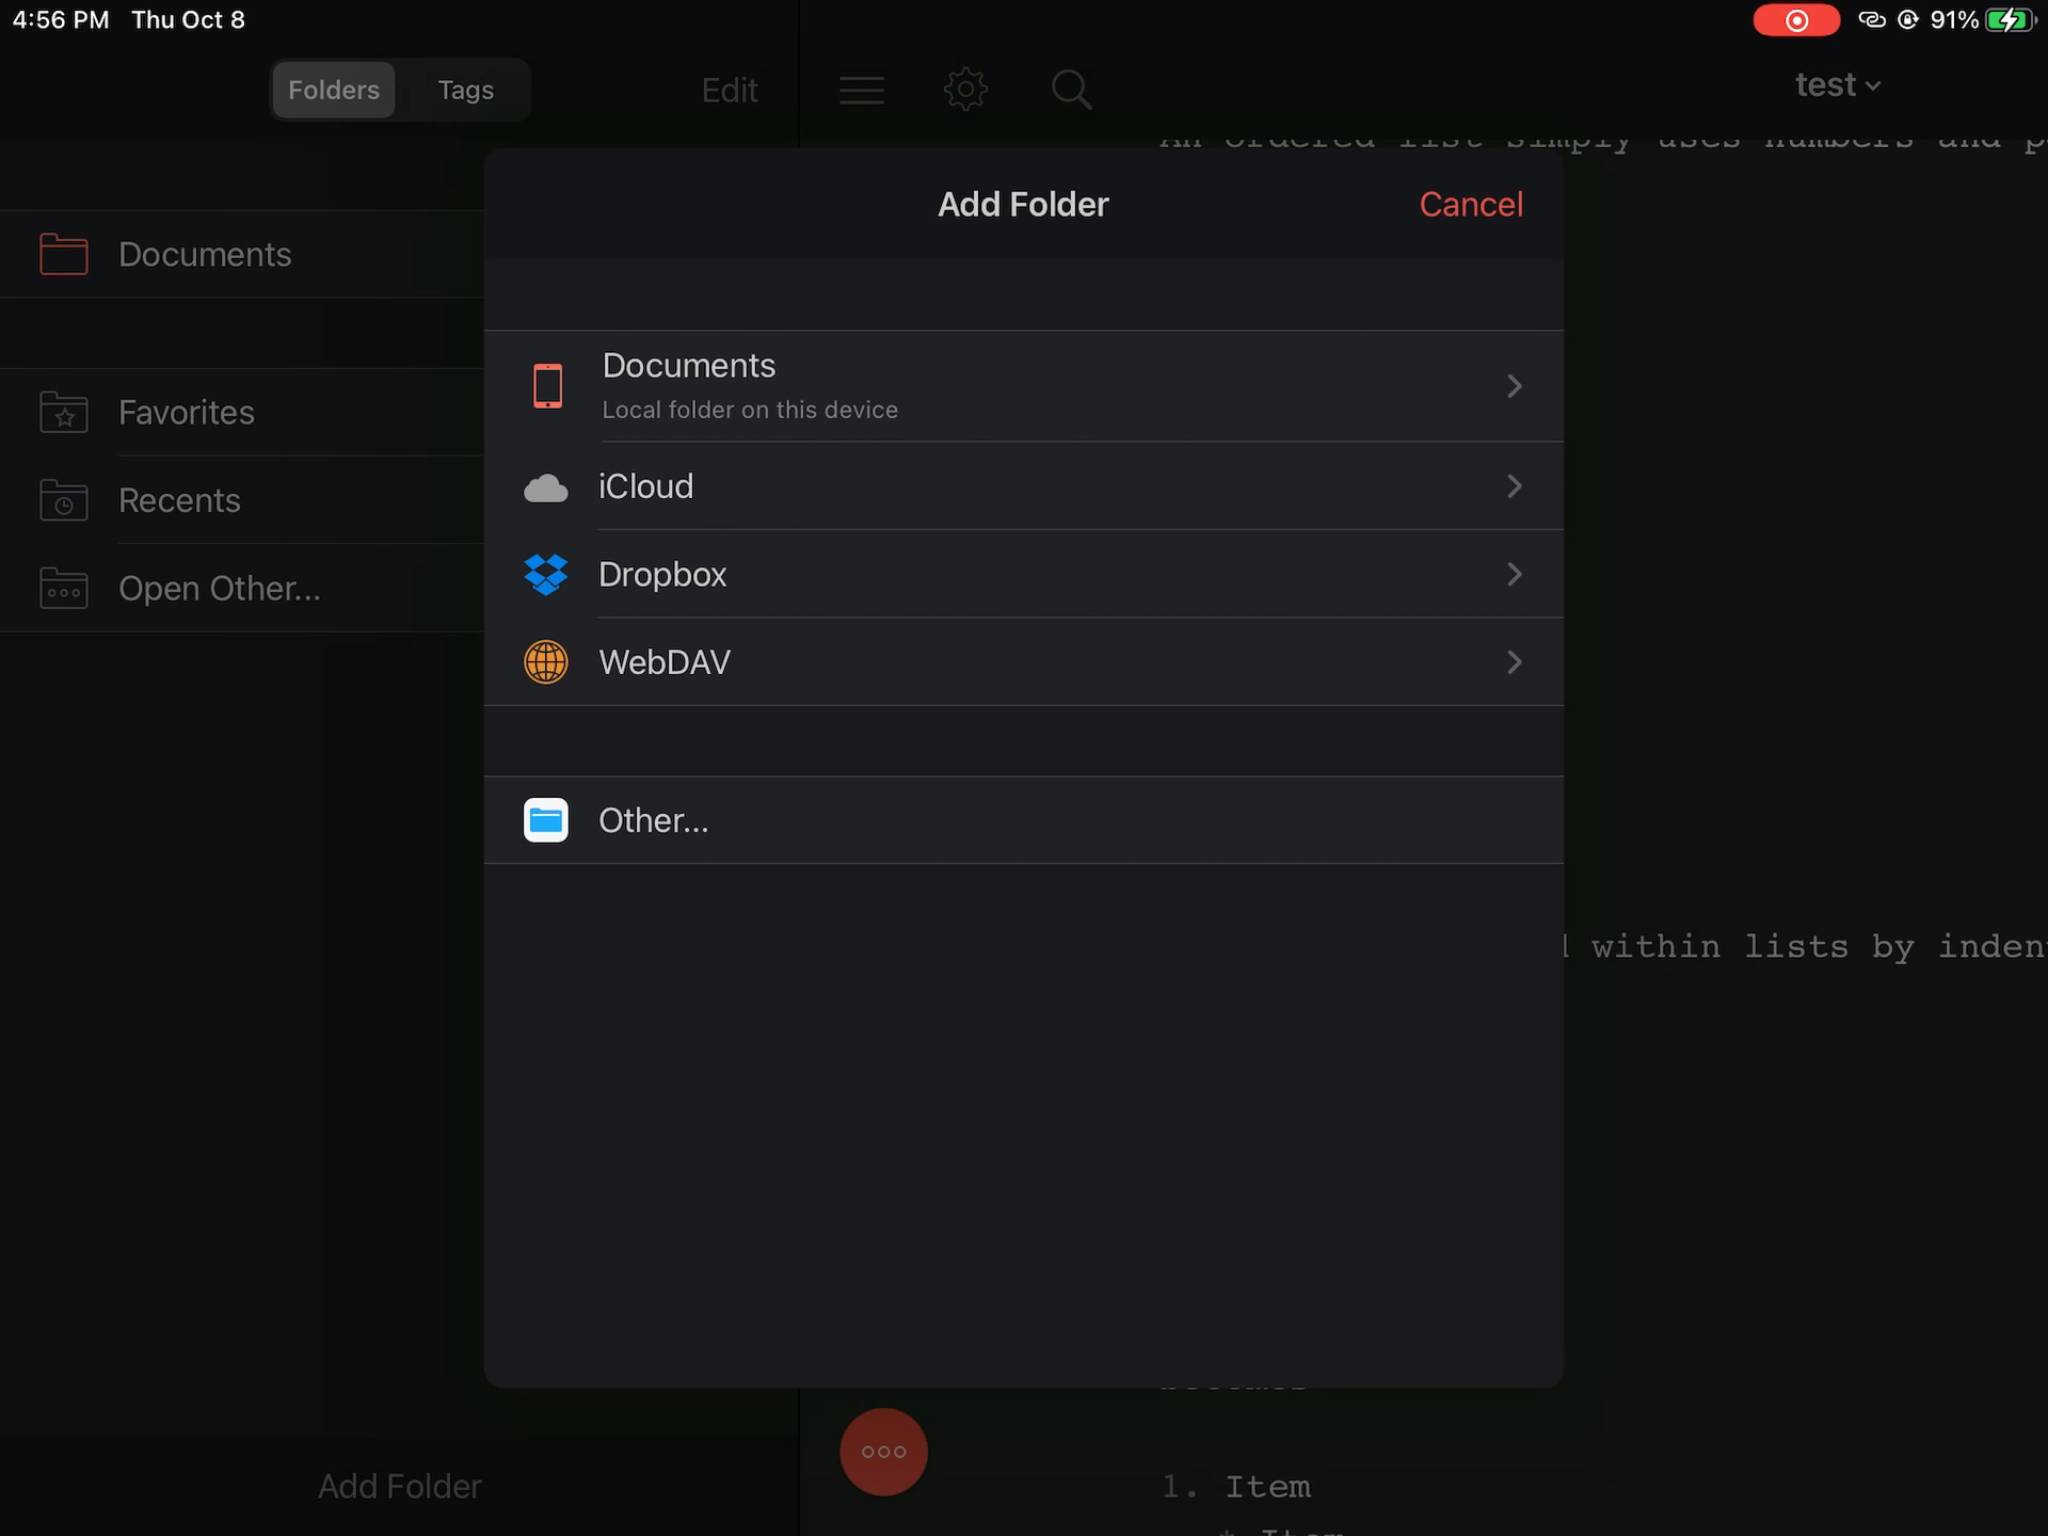This screenshot has height=1536, width=2048.
Task: Expand the Dropbox folder option
Action: coord(1511,574)
